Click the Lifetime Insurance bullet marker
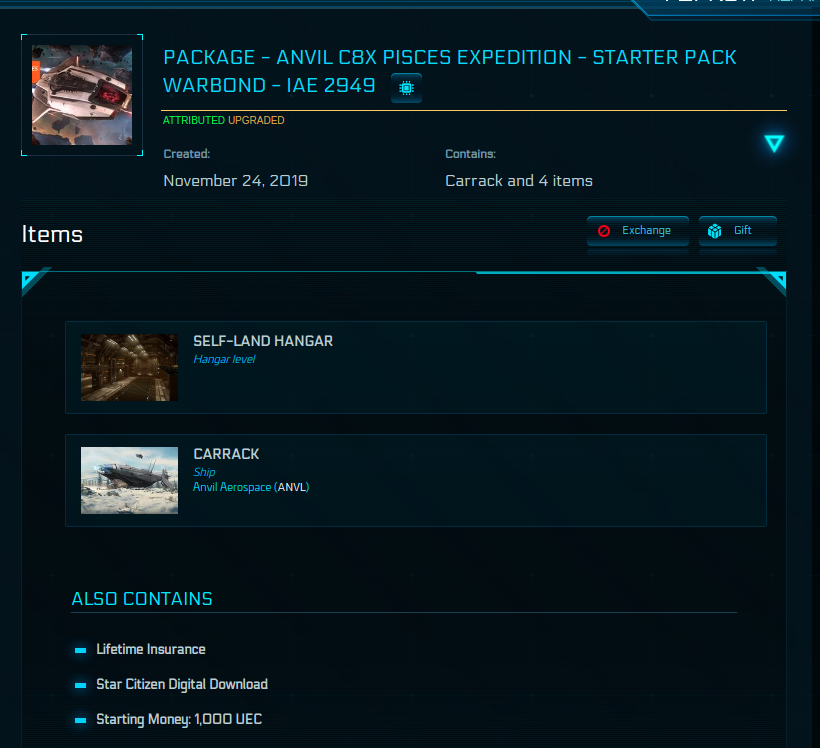The width and height of the screenshot is (820, 748). [81, 650]
